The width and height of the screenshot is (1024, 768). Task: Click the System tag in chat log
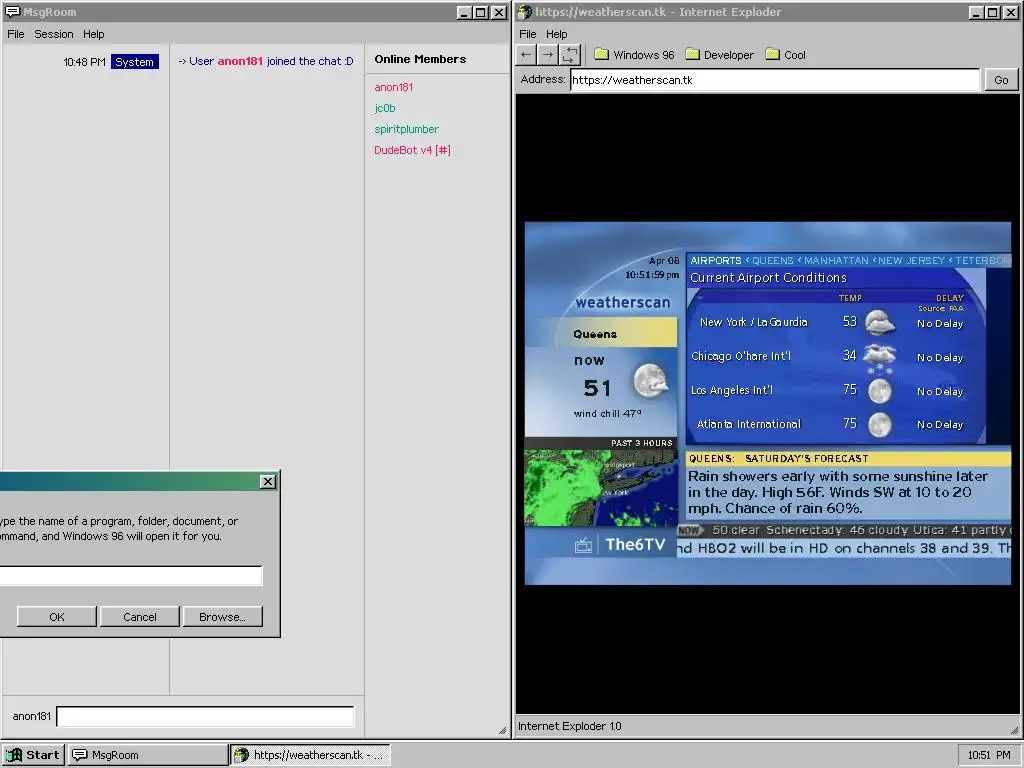tap(135, 61)
